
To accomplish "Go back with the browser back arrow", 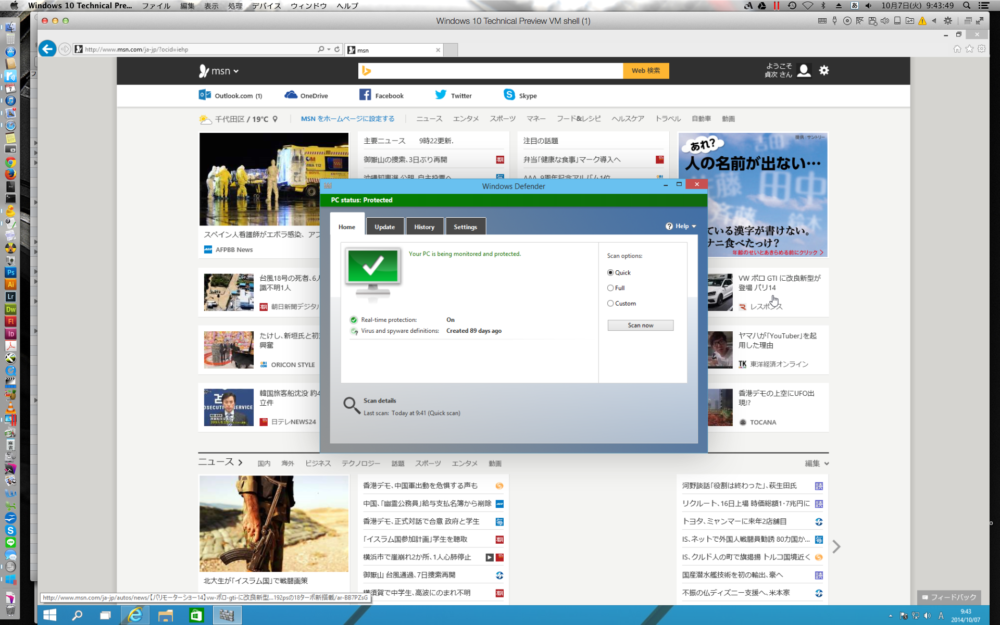I will click(46, 49).
